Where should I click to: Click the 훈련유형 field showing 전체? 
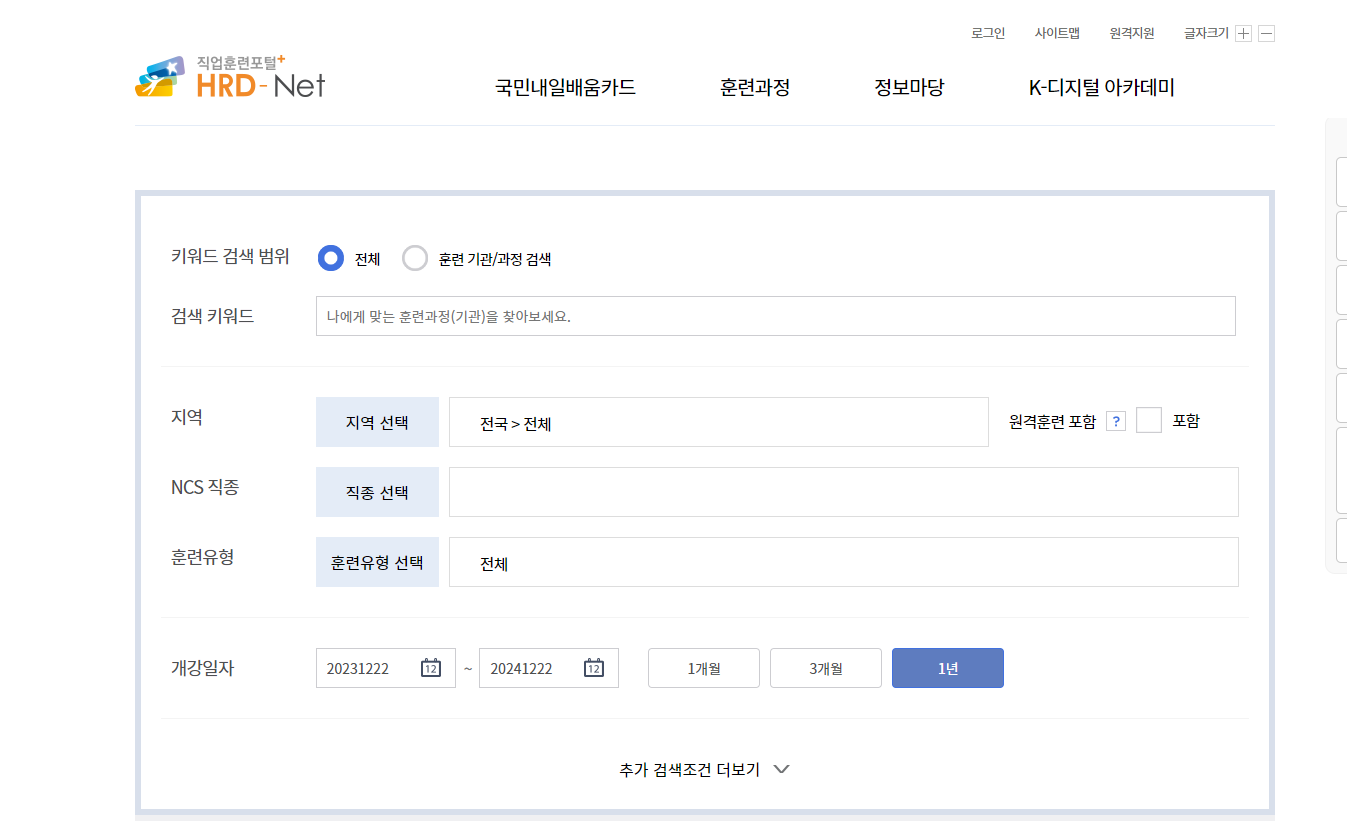tap(844, 562)
